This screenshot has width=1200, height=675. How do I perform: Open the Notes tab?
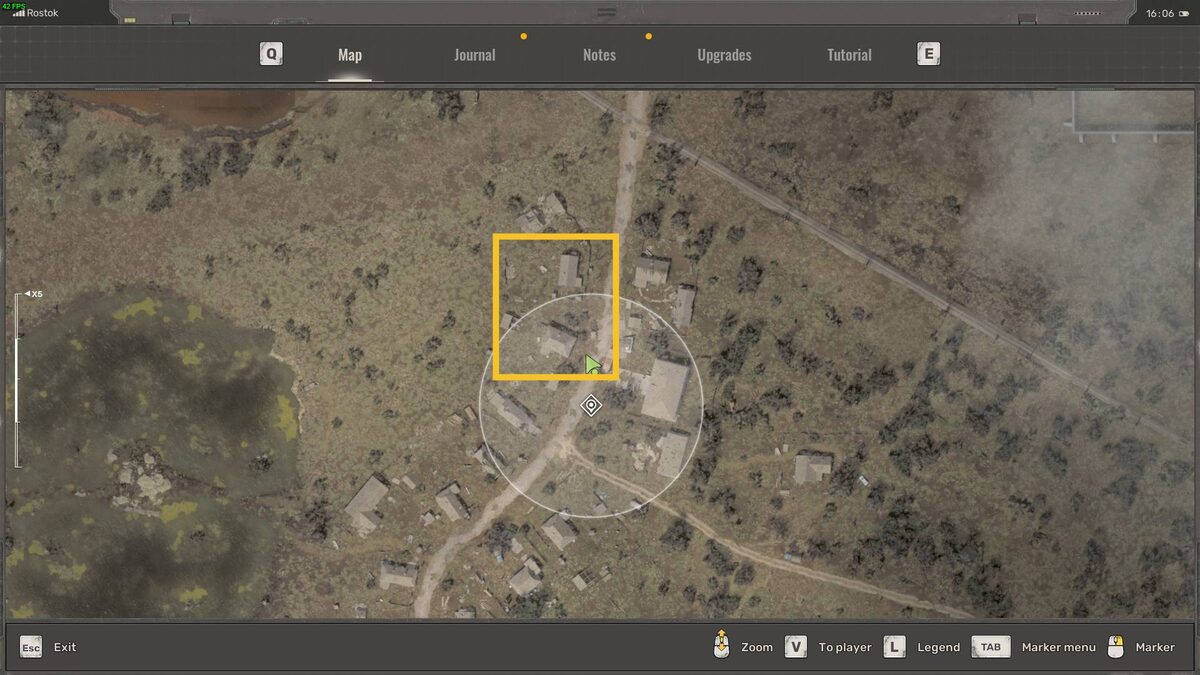tap(599, 55)
